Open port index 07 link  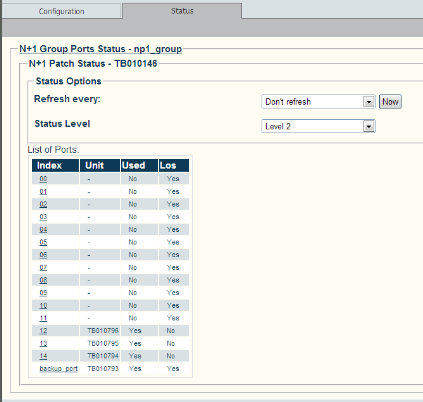(x=43, y=267)
